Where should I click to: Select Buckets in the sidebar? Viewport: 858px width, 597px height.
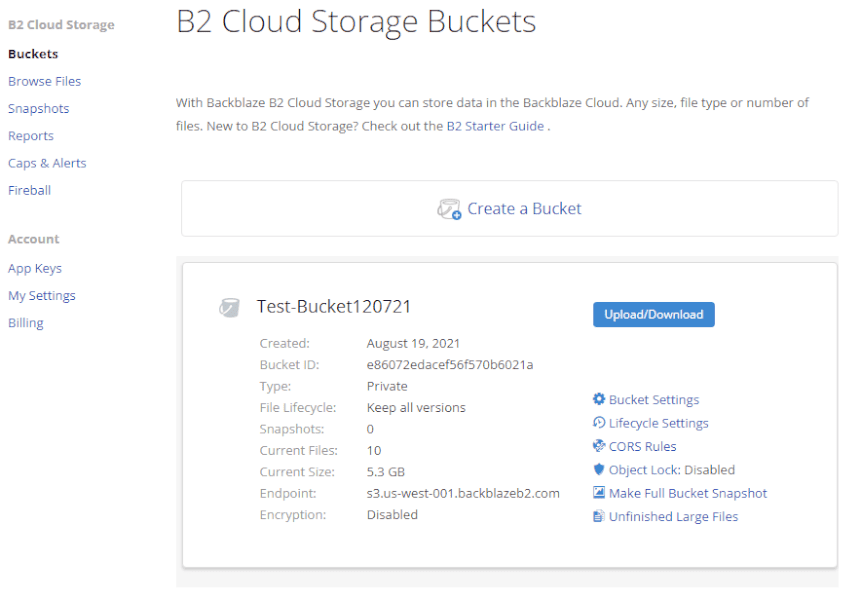[33, 54]
